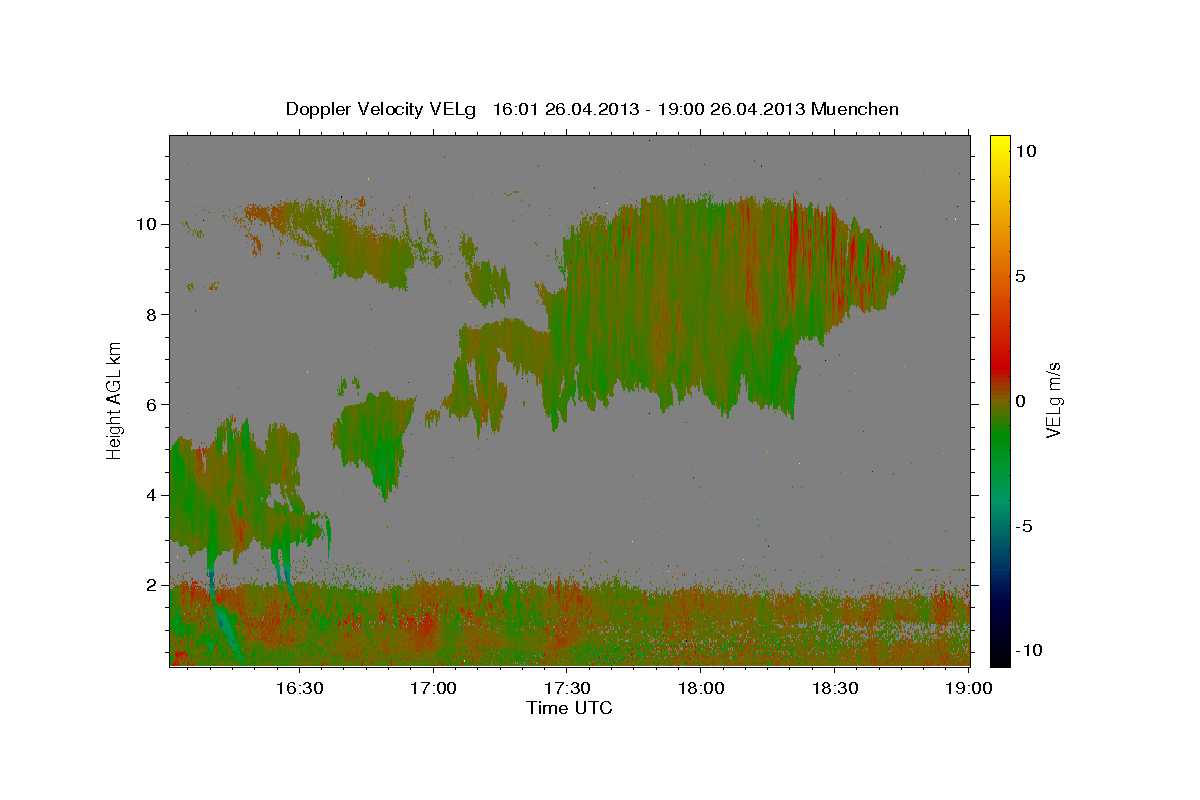1200x800 pixels.
Task: Click the plot title 'Doppler Velocity VELg'
Action: pyautogui.click(x=382, y=109)
